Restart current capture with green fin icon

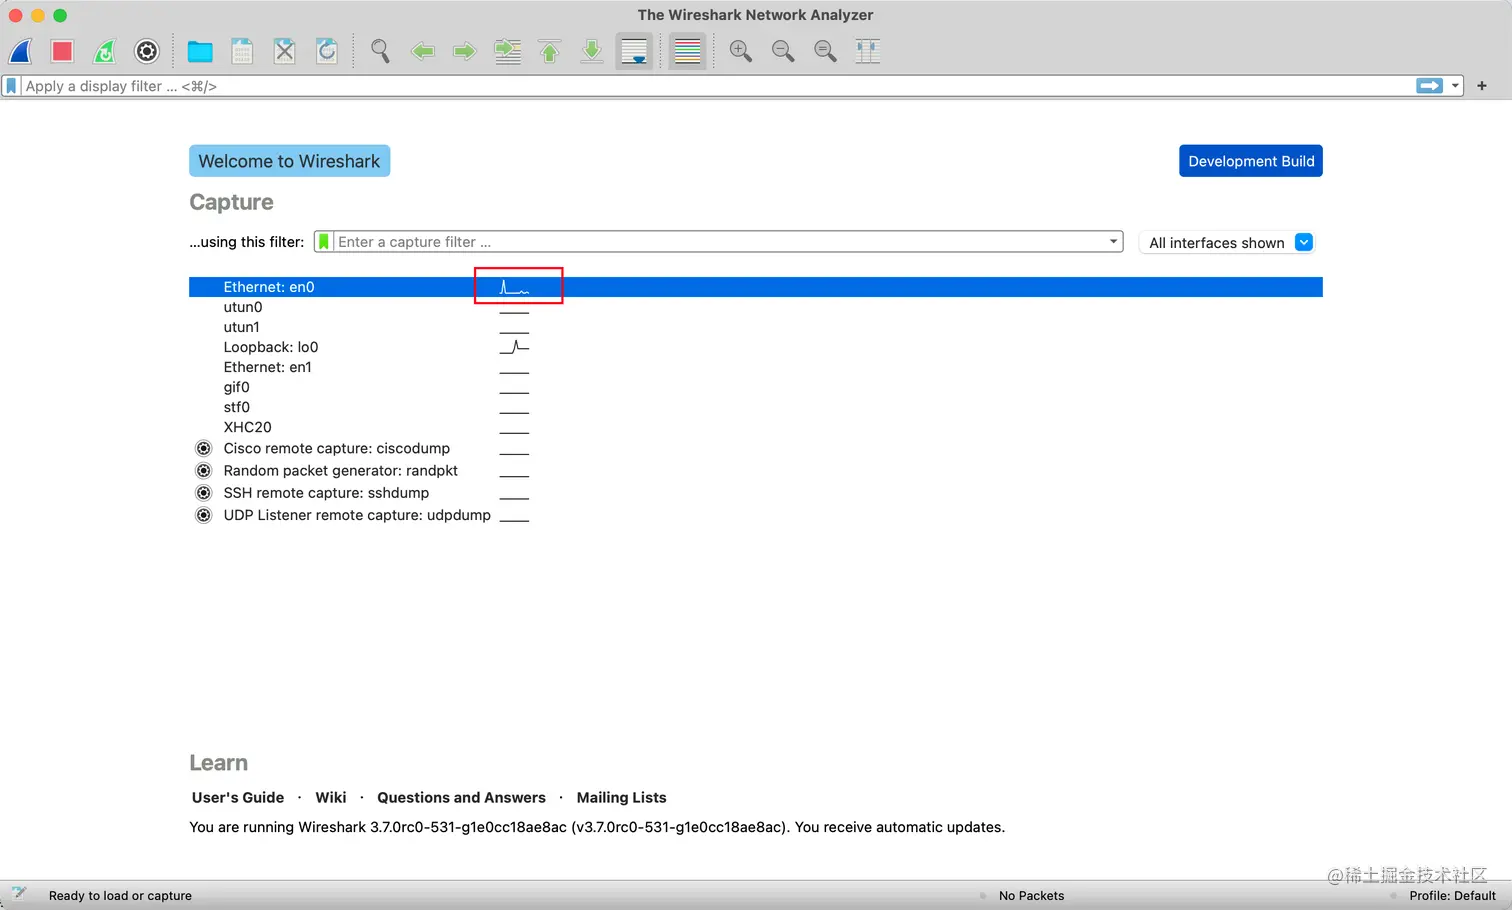[105, 51]
